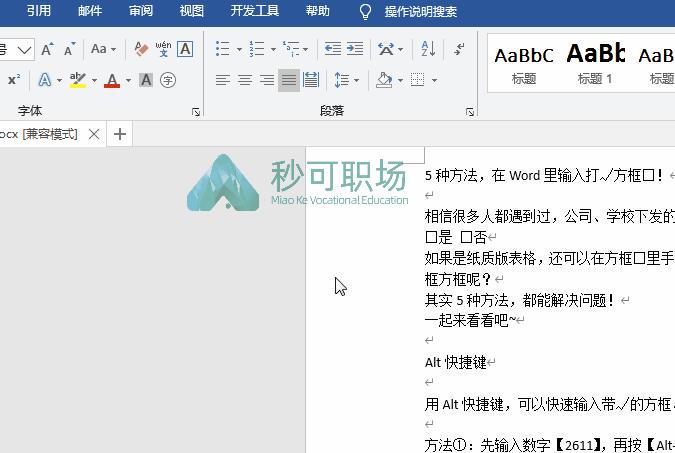Apply Text Effects (outlined A) icon

45,80
